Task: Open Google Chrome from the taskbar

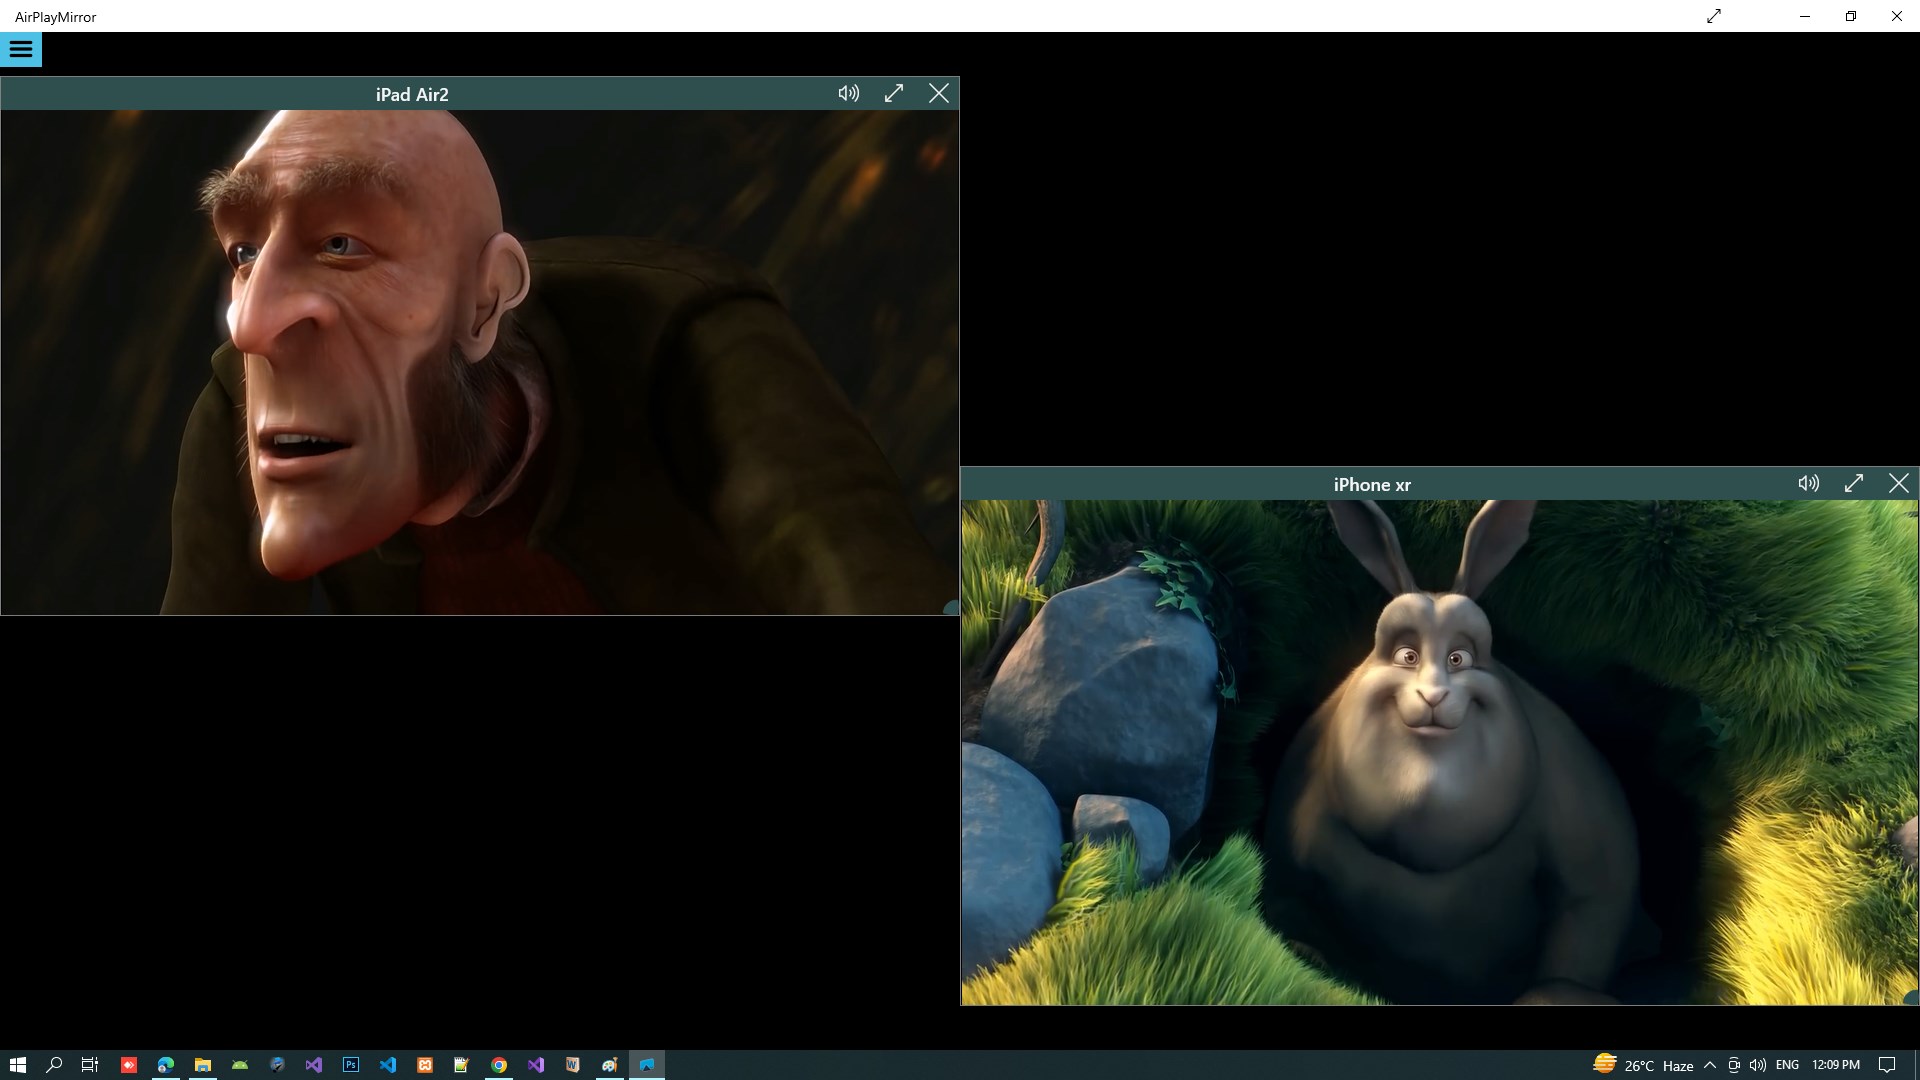Action: [x=498, y=1064]
